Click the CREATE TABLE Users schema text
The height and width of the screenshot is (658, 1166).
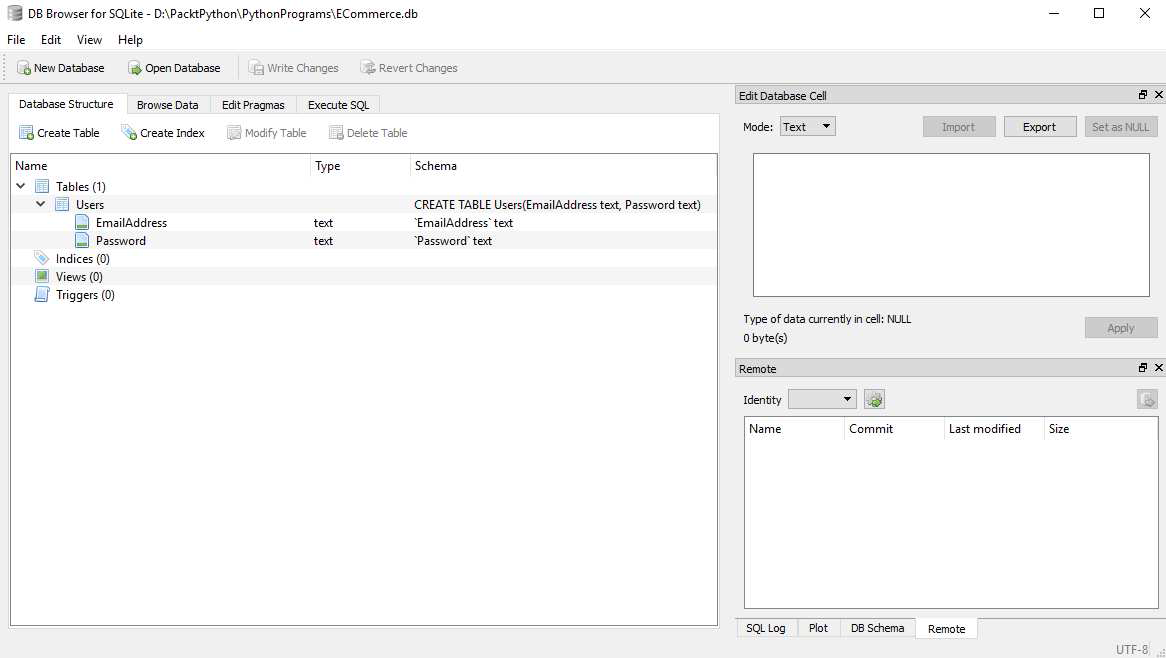(557, 204)
